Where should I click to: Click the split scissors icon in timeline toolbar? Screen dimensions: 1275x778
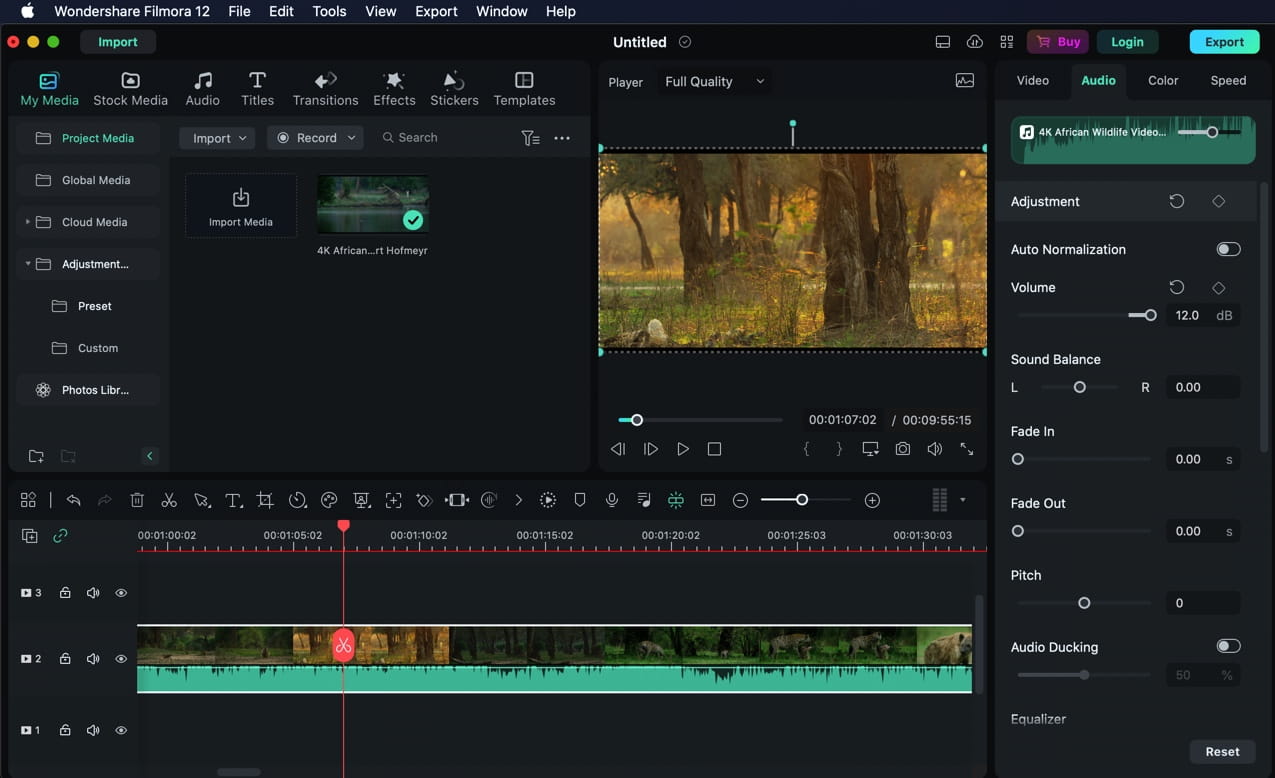click(169, 500)
